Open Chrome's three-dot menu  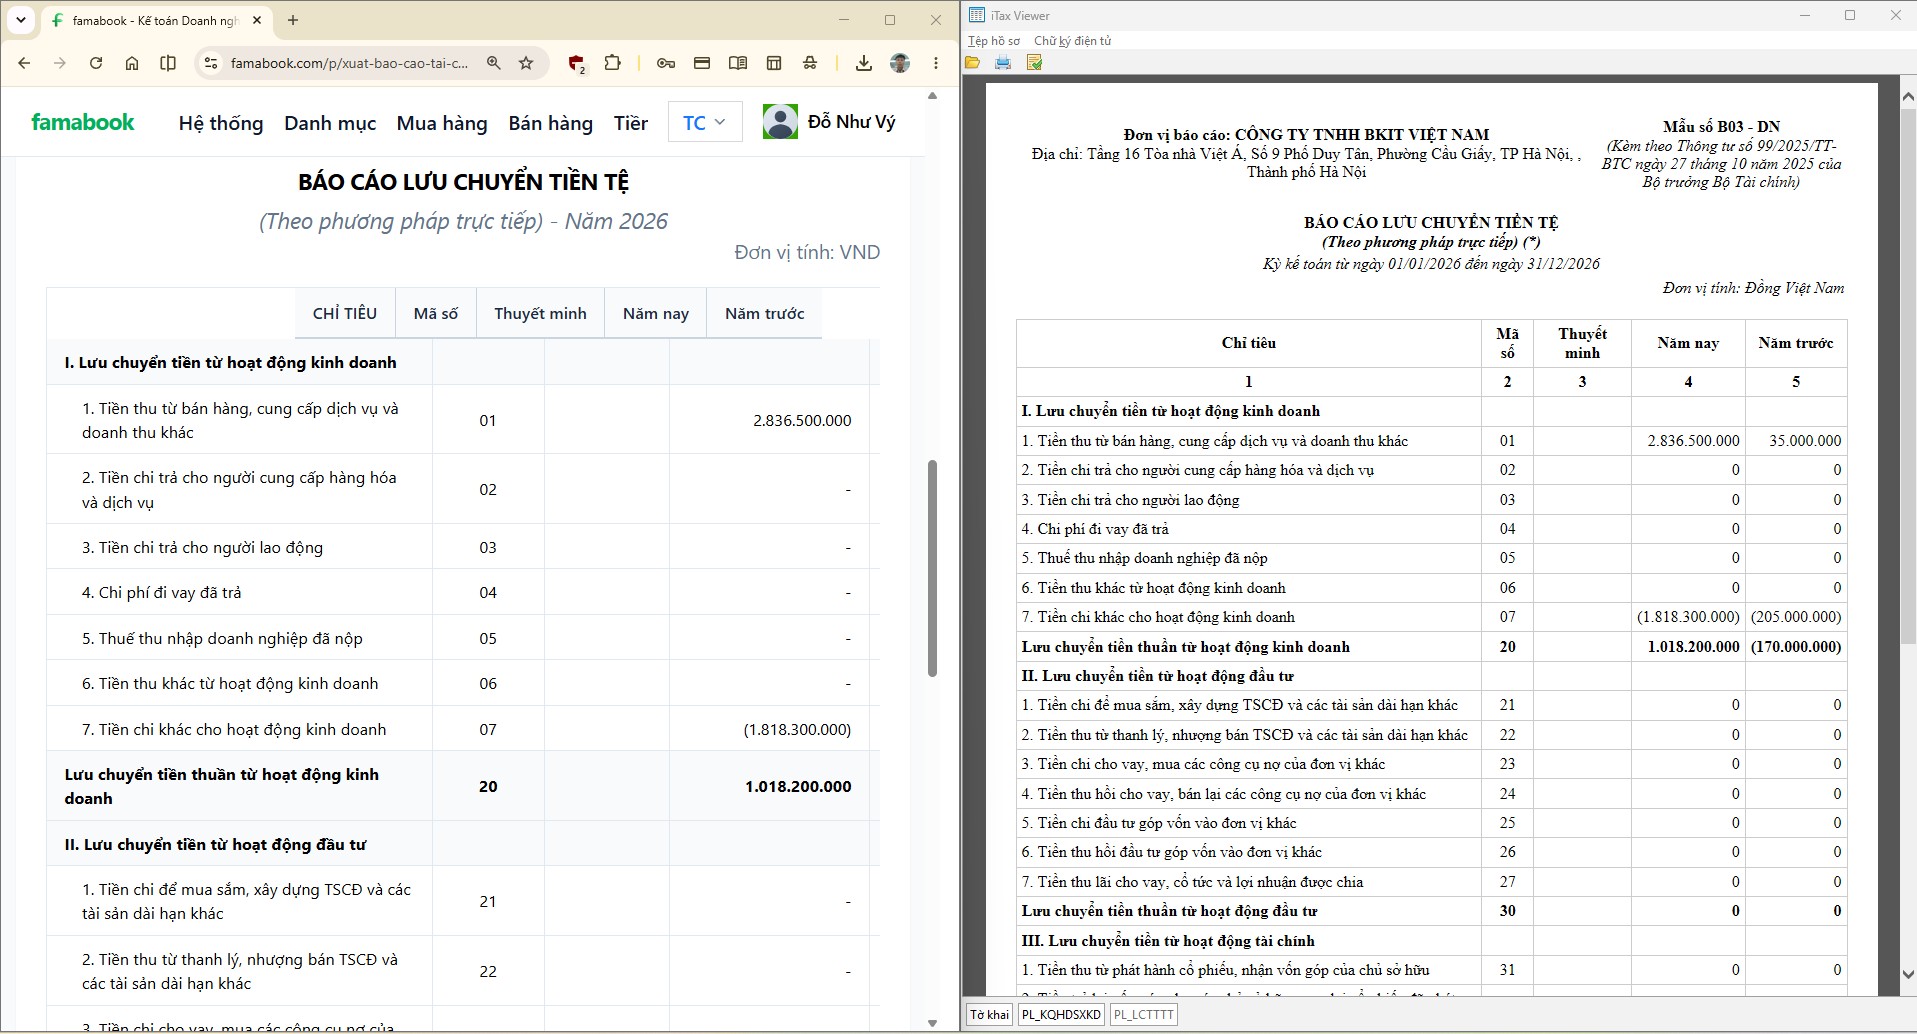point(936,63)
